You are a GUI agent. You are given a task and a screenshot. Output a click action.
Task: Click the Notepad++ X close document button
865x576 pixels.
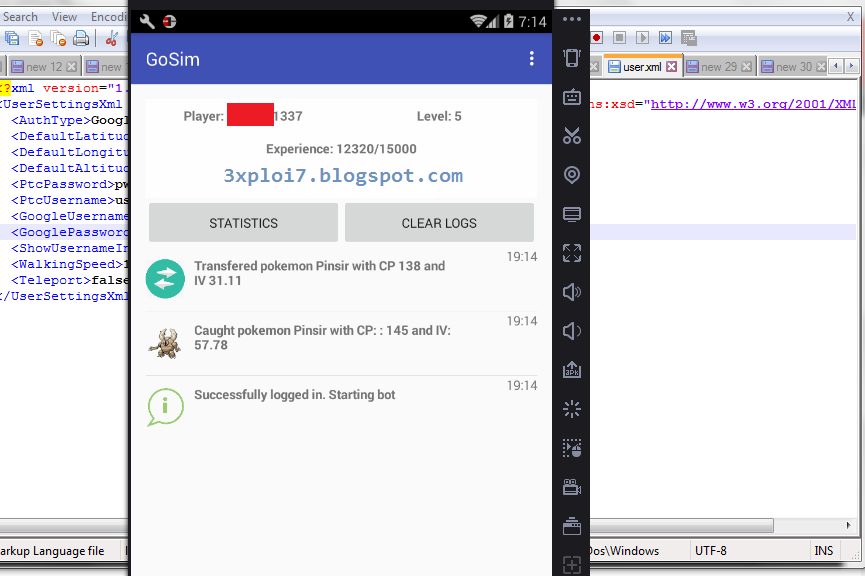850,17
